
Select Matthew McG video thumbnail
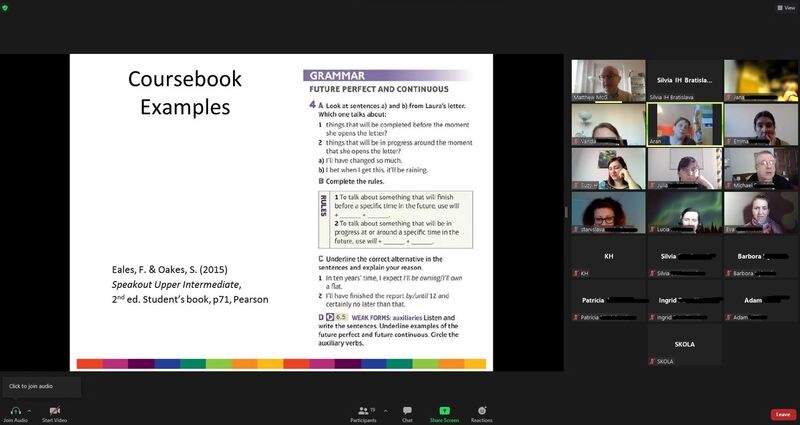[608, 81]
